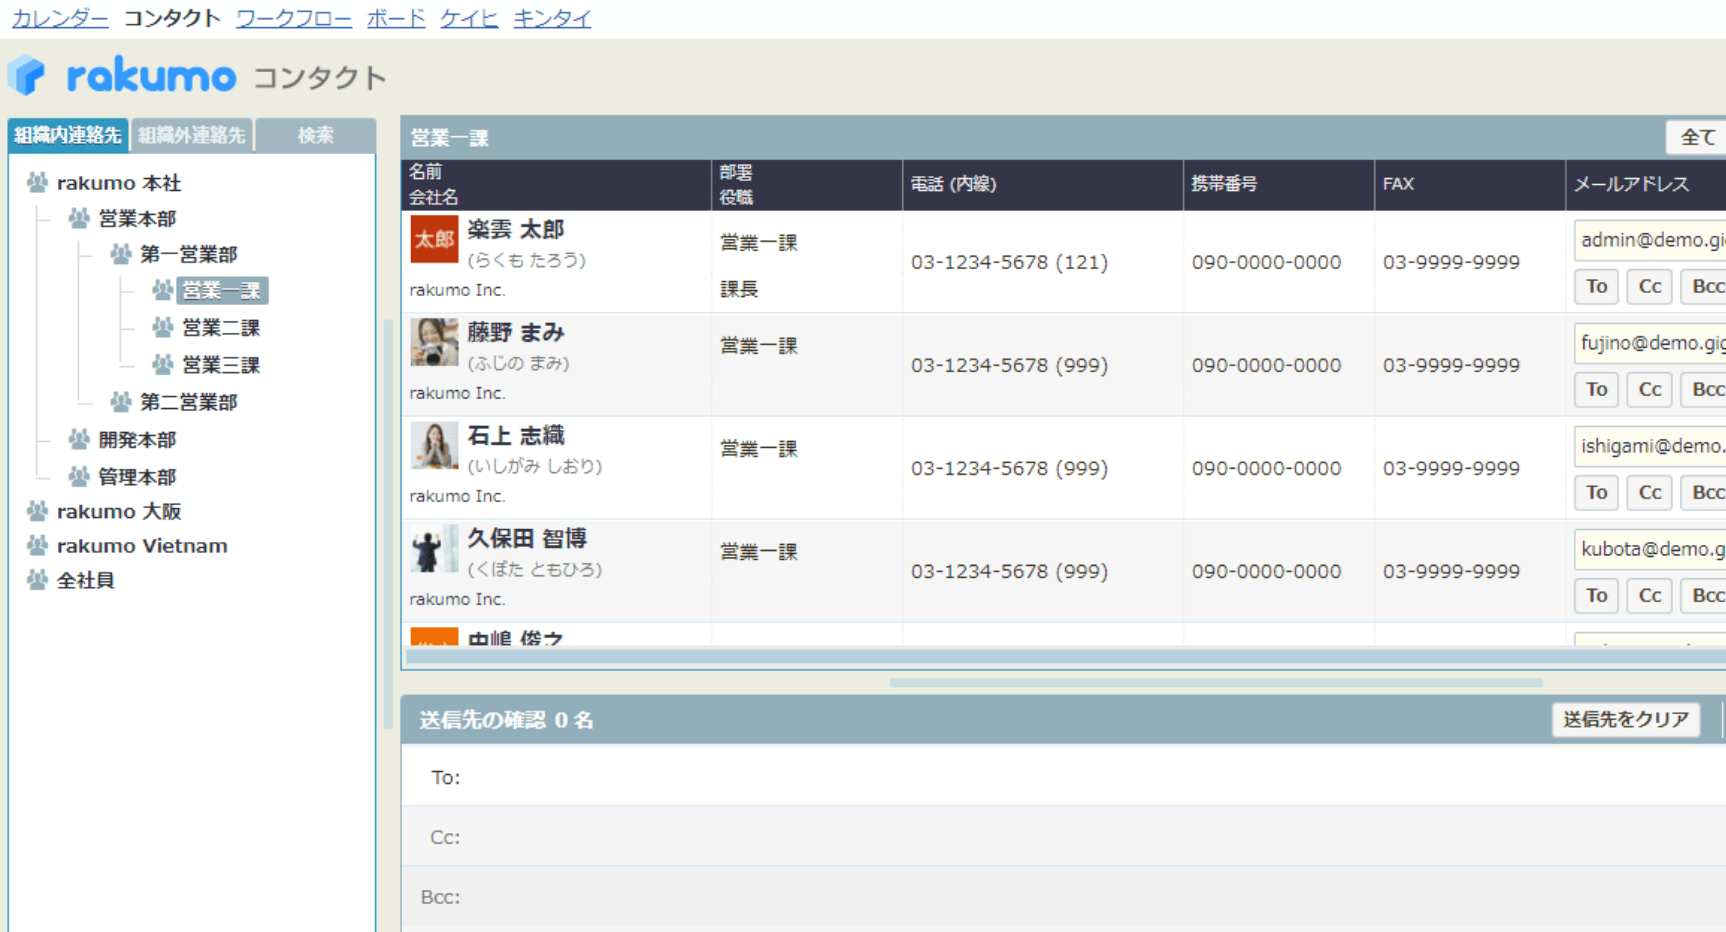Image resolution: width=1726 pixels, height=932 pixels.
Task: Add 楽雲 太郎 to Cc recipients
Action: [1649, 287]
